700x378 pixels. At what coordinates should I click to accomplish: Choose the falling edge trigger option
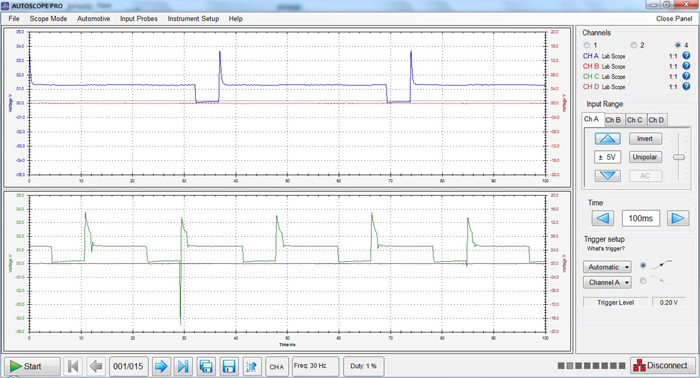point(643,281)
